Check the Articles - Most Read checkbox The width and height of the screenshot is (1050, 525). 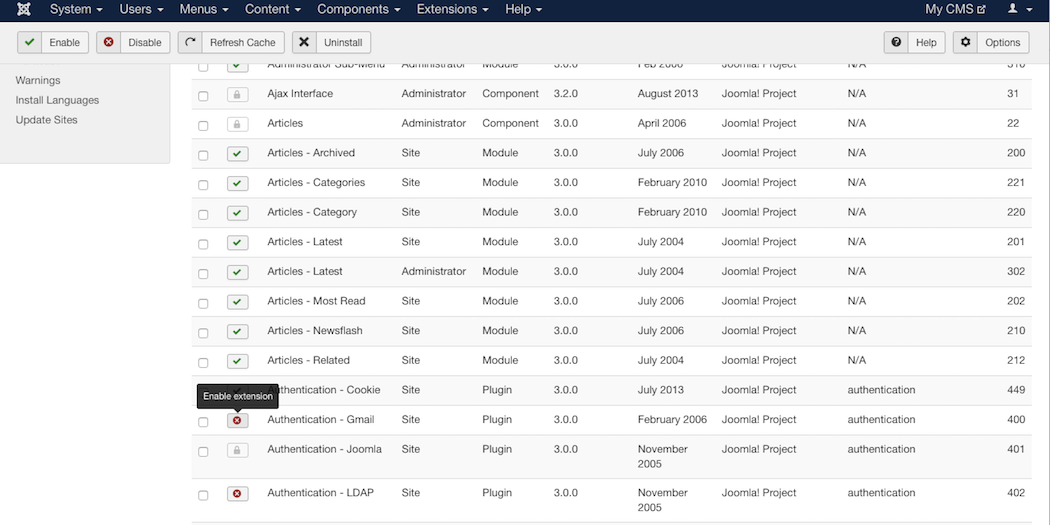click(x=203, y=303)
